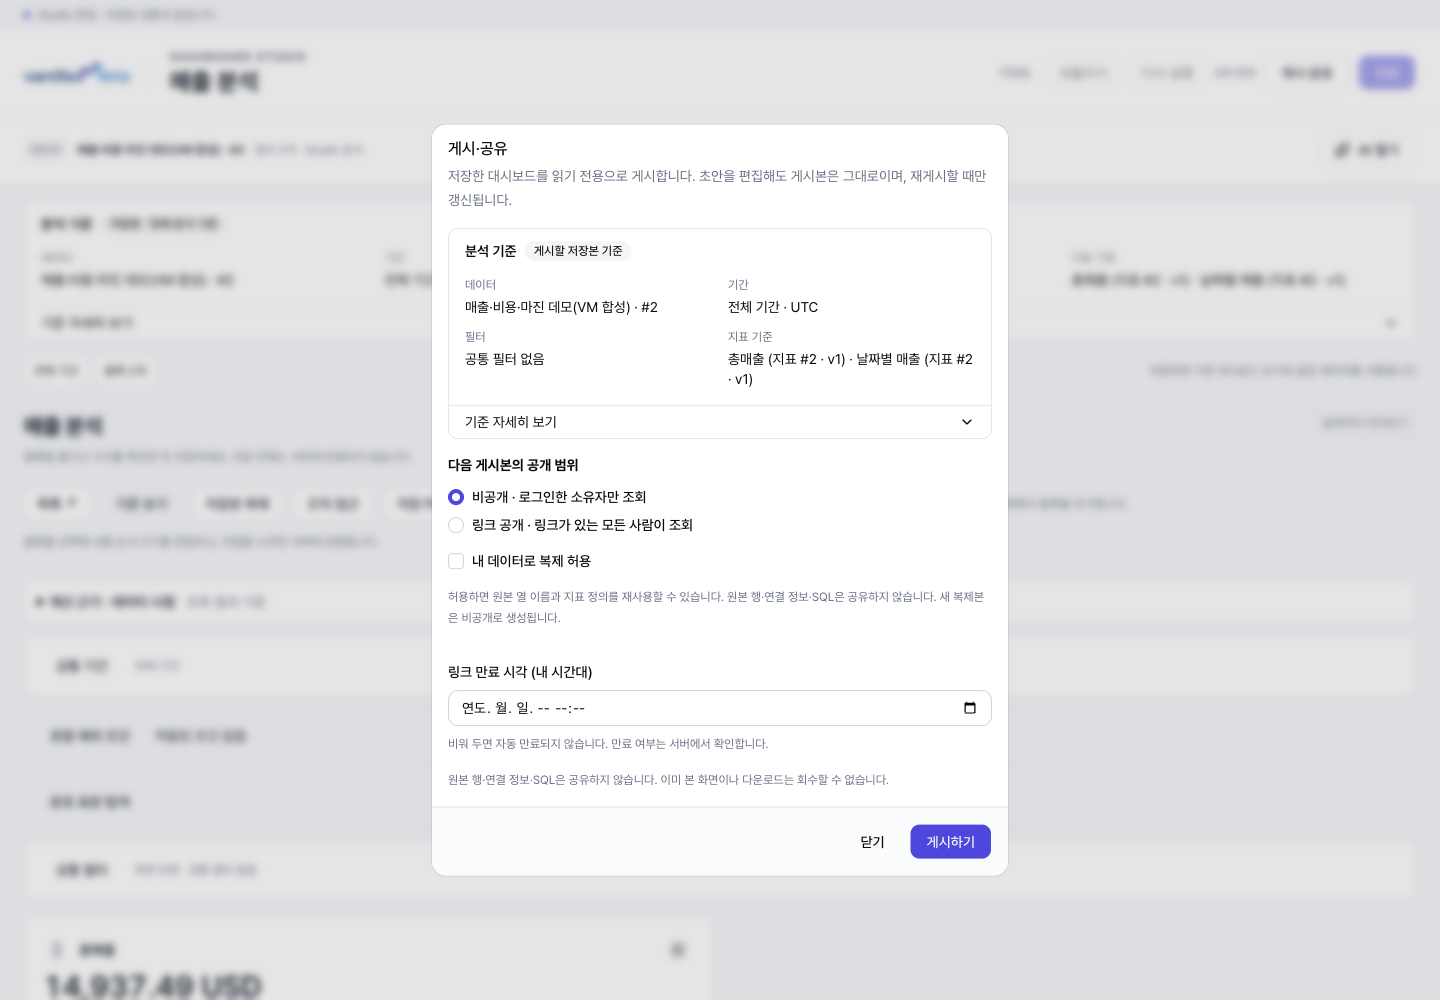Click the dialog description starting with 저장한 대시보드를
The height and width of the screenshot is (1000, 1440).
(x=717, y=188)
